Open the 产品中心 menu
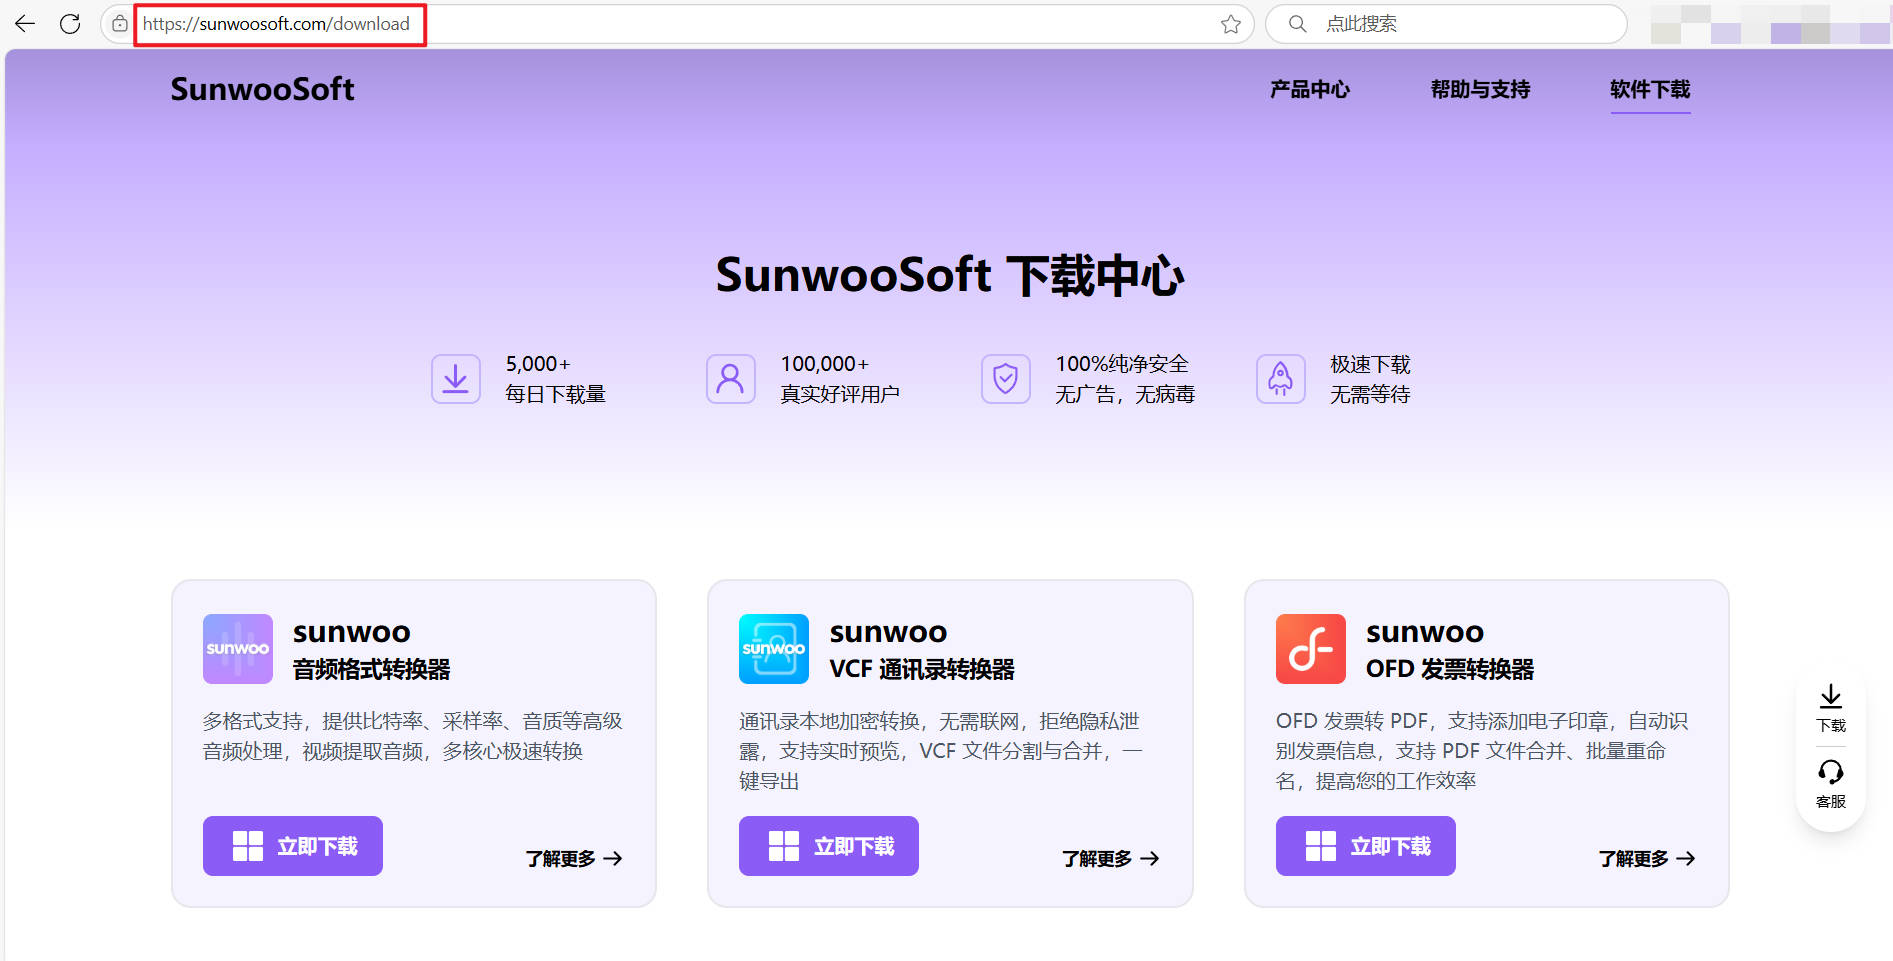1893x961 pixels. (x=1310, y=89)
